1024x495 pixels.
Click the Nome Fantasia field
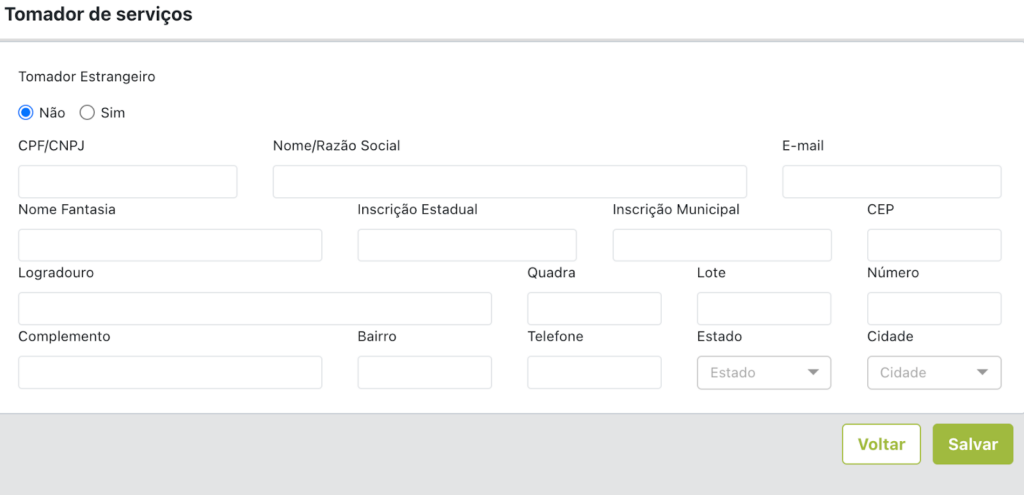click(x=170, y=245)
